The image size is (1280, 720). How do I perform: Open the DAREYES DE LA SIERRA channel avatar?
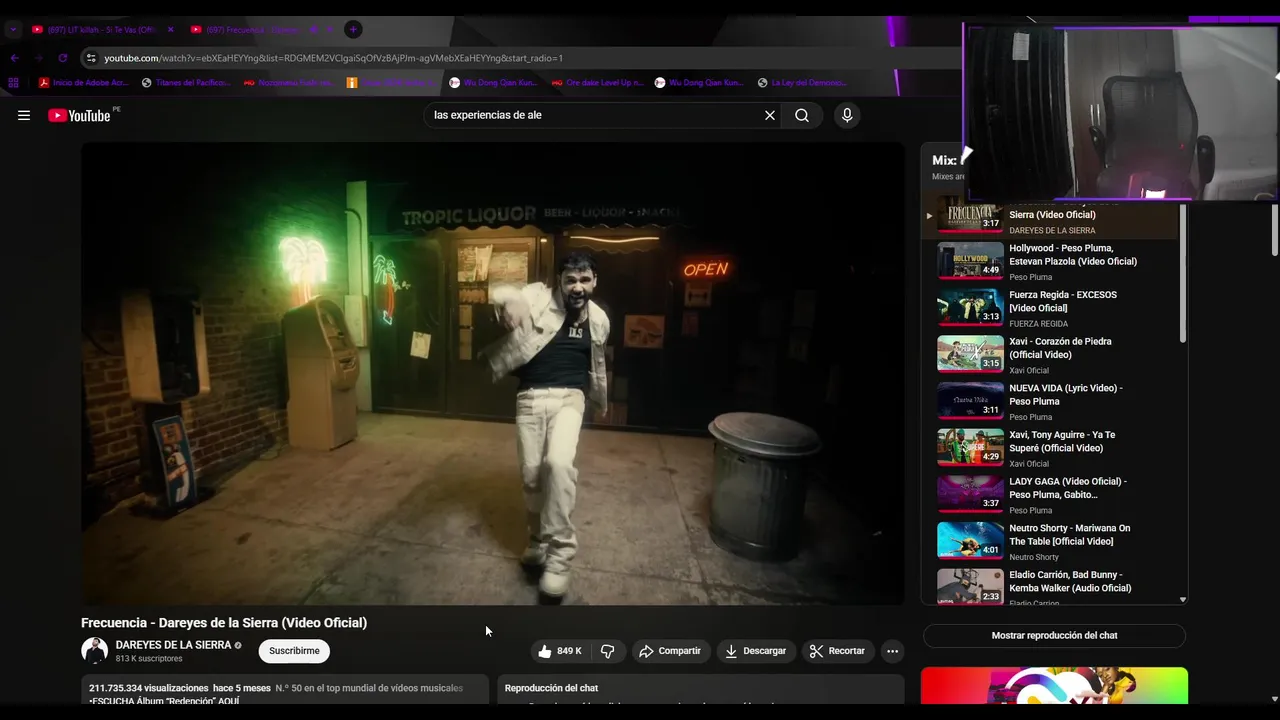[94, 650]
